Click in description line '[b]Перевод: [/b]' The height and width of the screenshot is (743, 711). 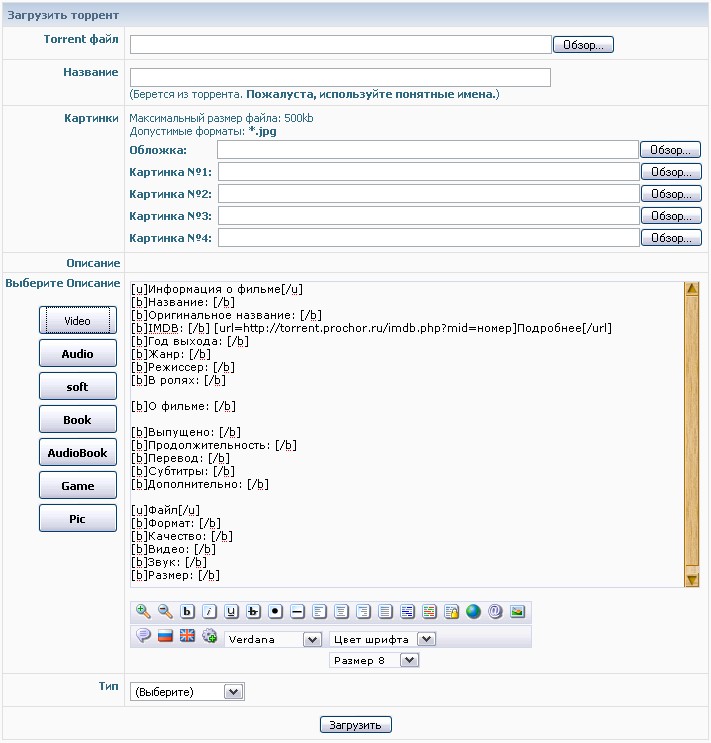point(181,458)
